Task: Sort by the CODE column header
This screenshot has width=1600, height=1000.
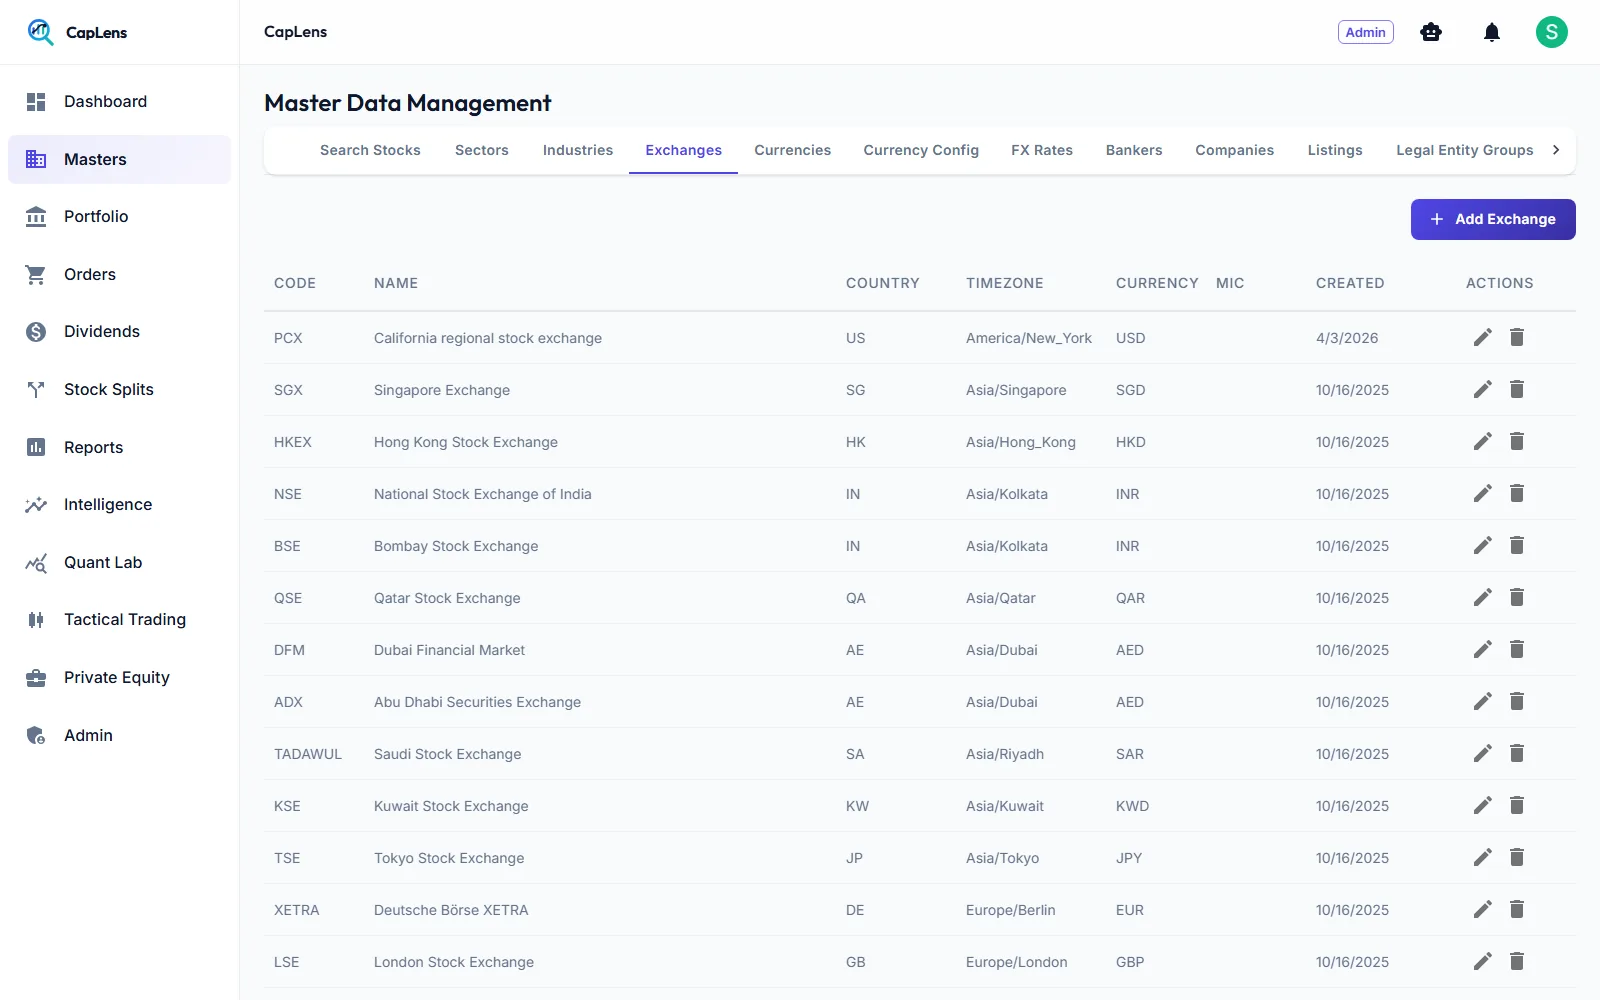Action: tap(295, 283)
